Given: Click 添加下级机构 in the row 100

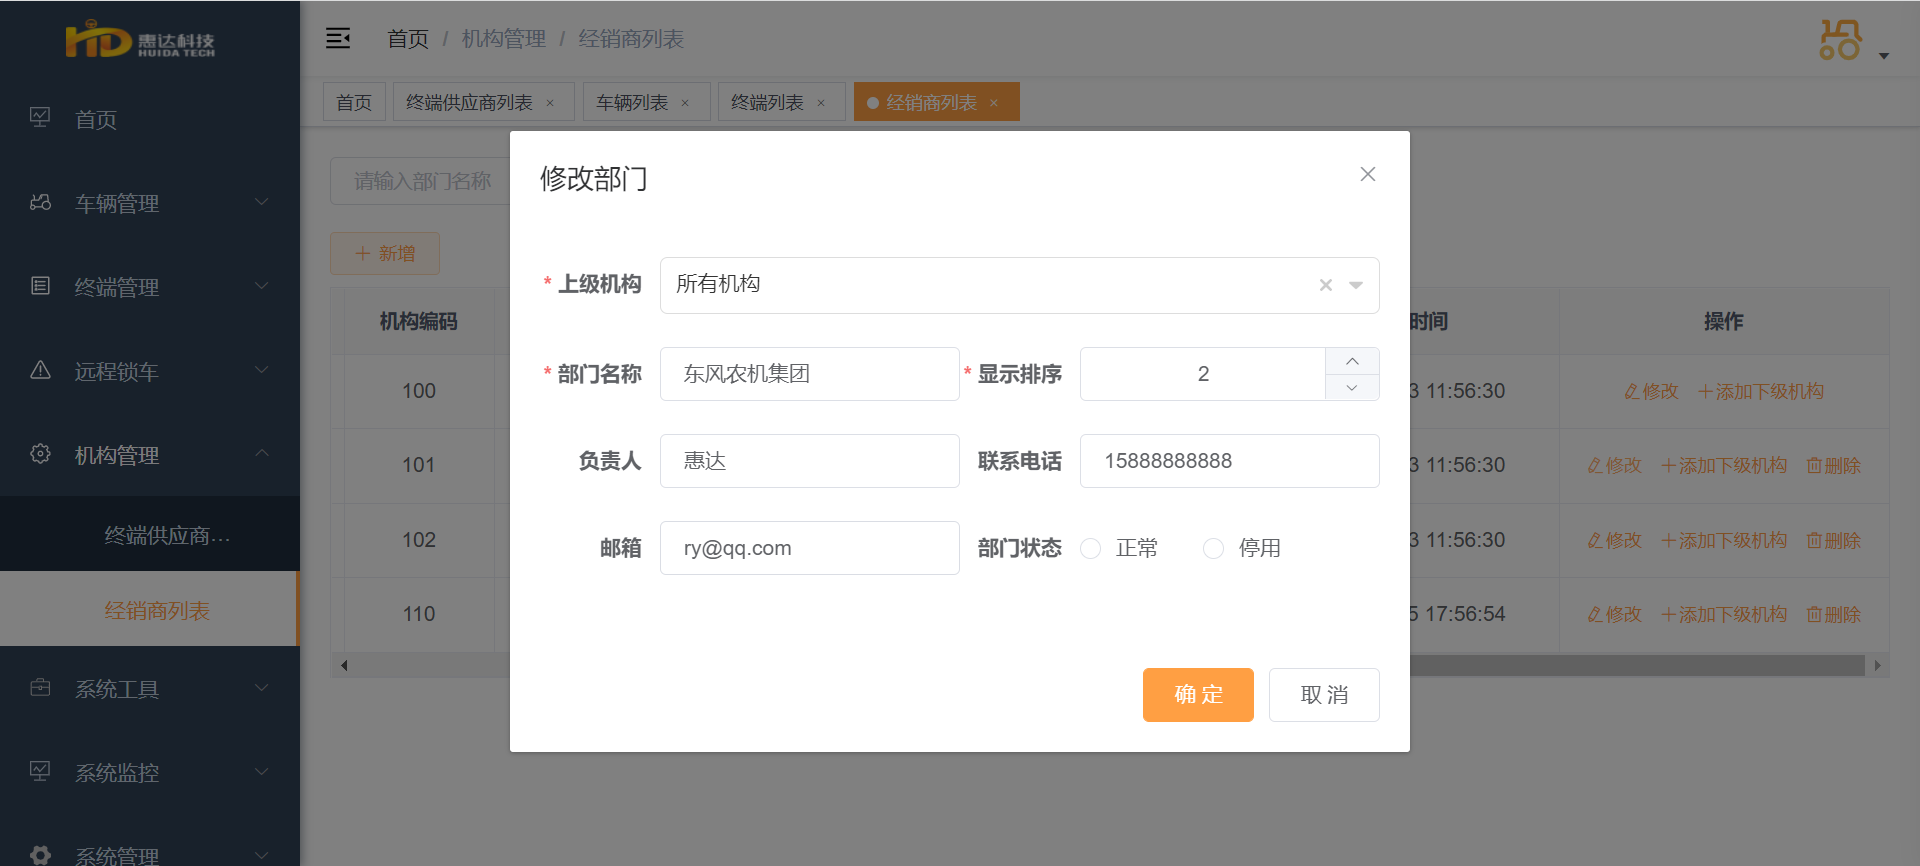Looking at the screenshot, I should 1761,391.
